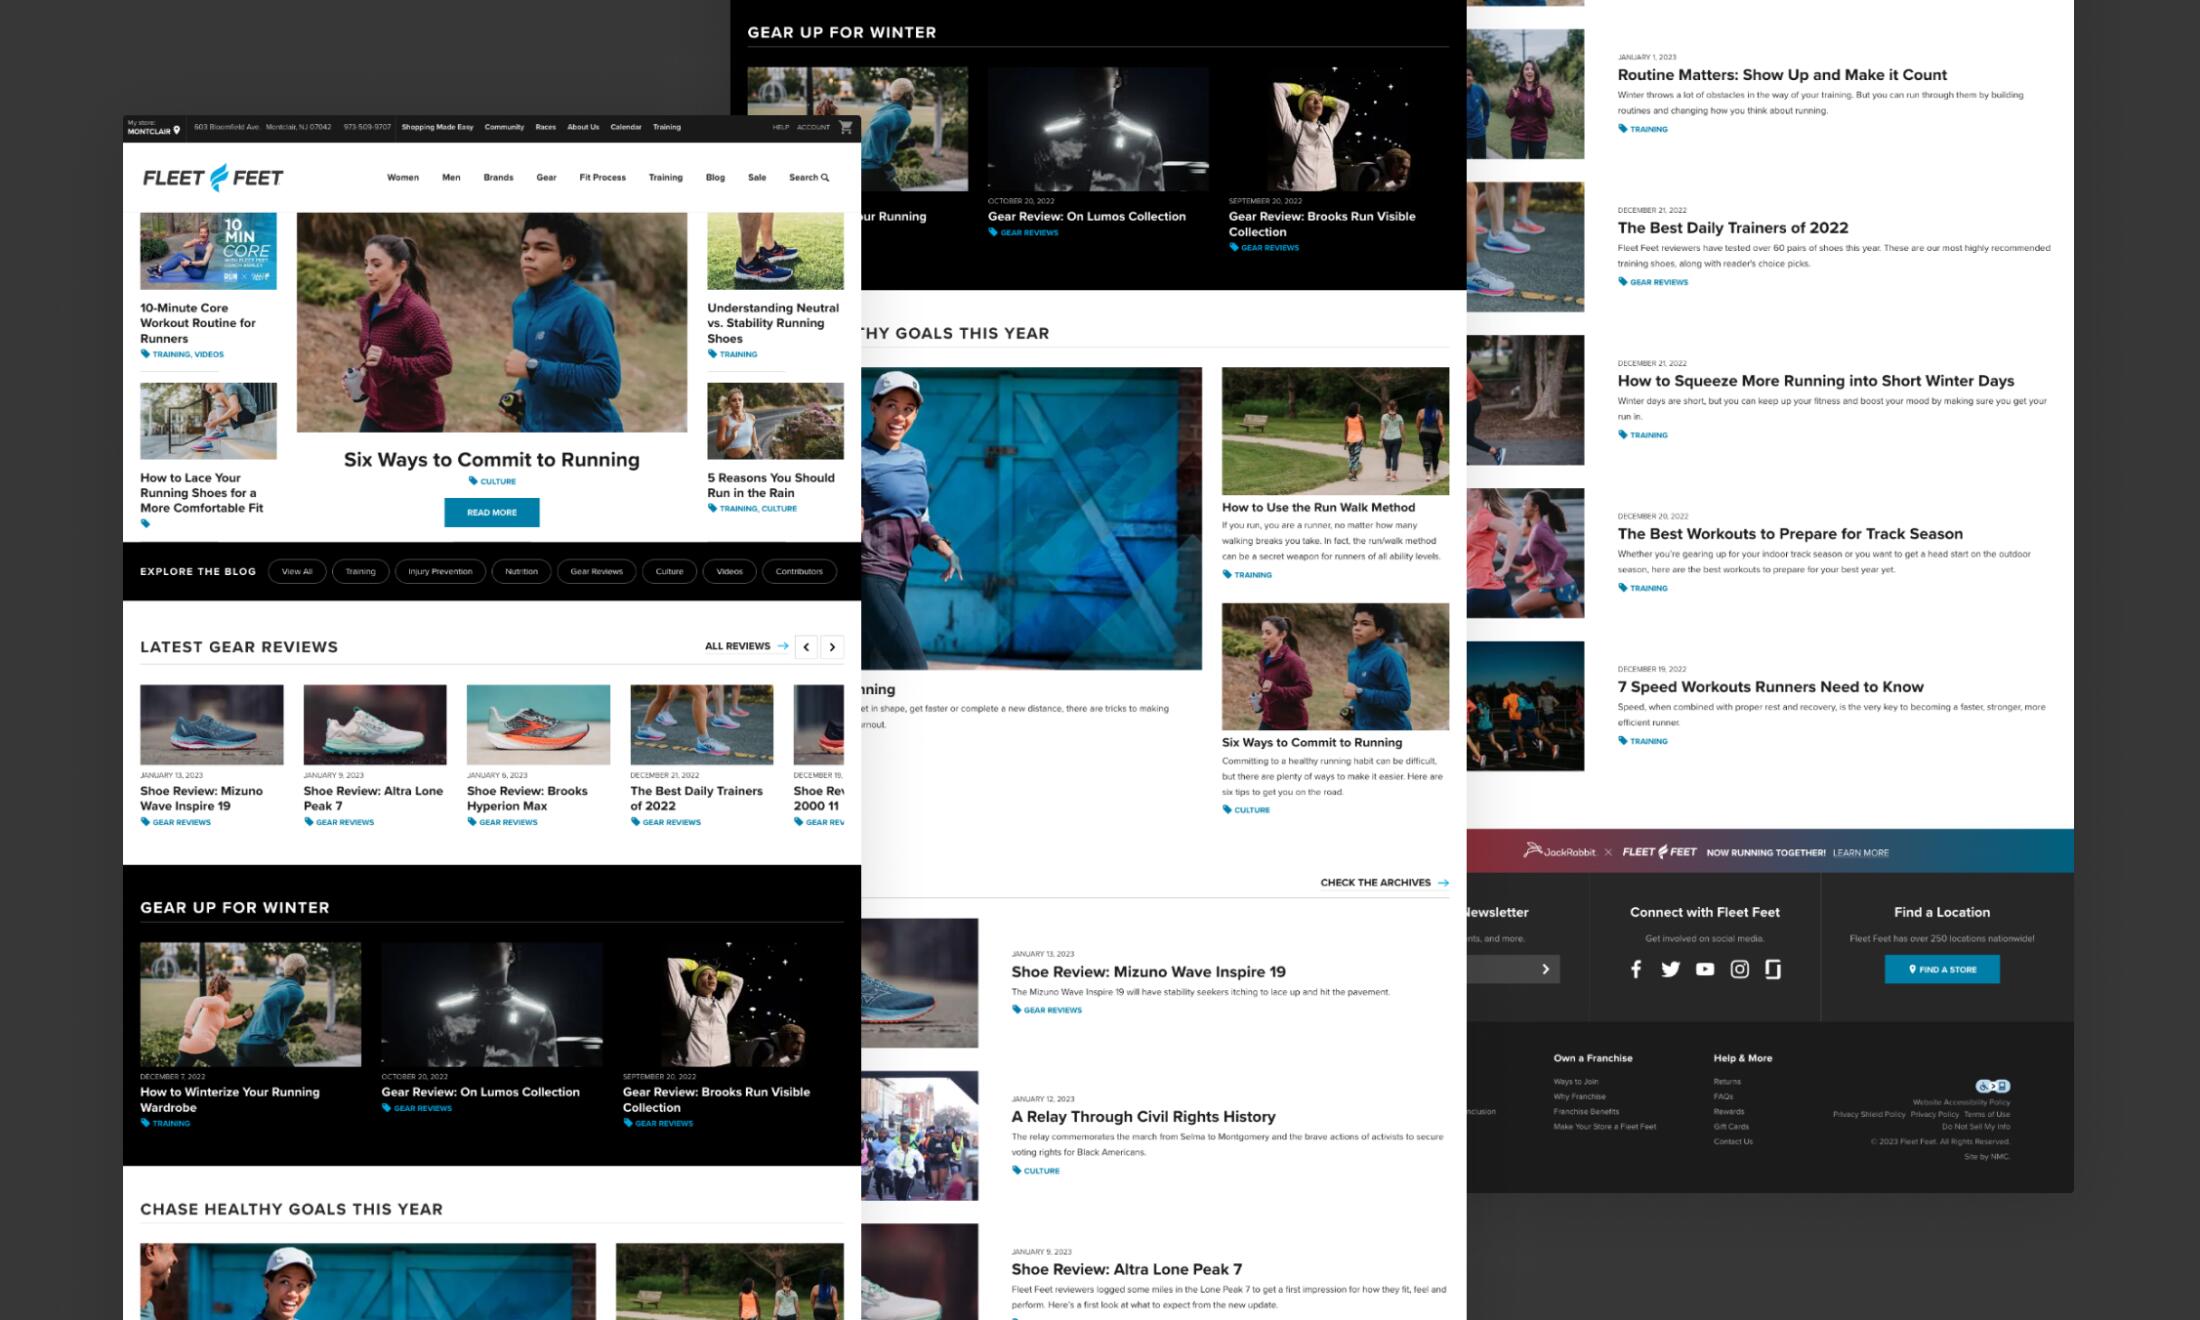Click the Read More button under Six Ways
The height and width of the screenshot is (1320, 2200).
(492, 512)
